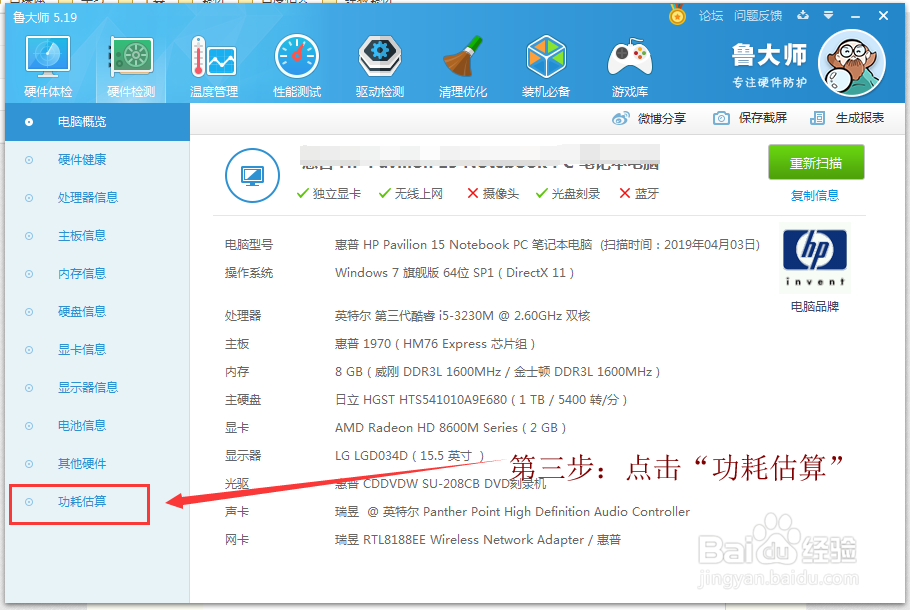Viewport: 910px width, 610px height.
Task: Click the 摄像头 camera indicator
Action: point(493,194)
